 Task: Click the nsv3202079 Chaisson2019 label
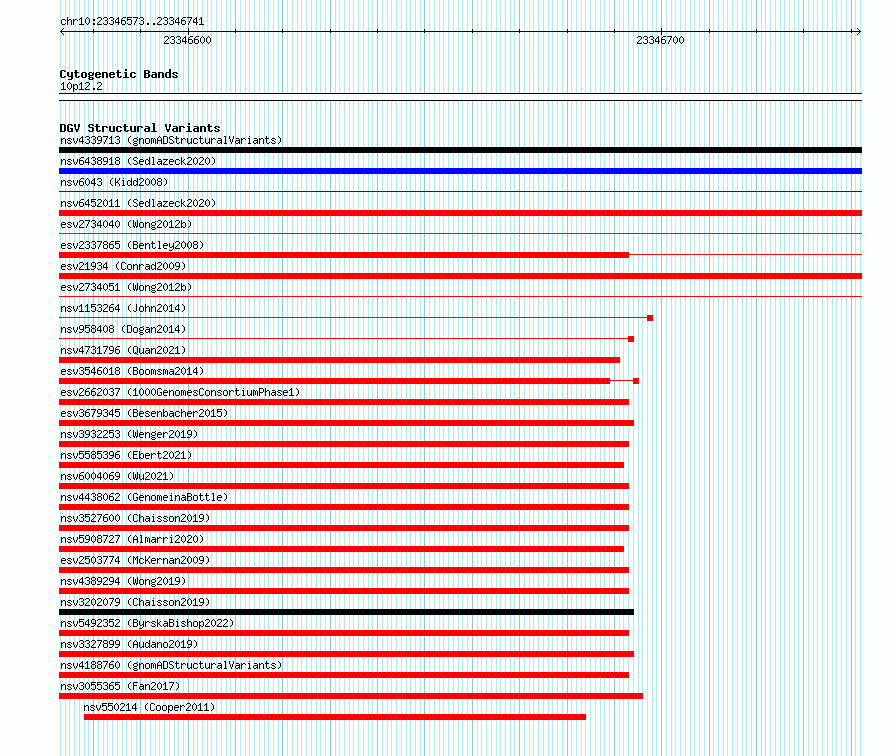pos(135,602)
